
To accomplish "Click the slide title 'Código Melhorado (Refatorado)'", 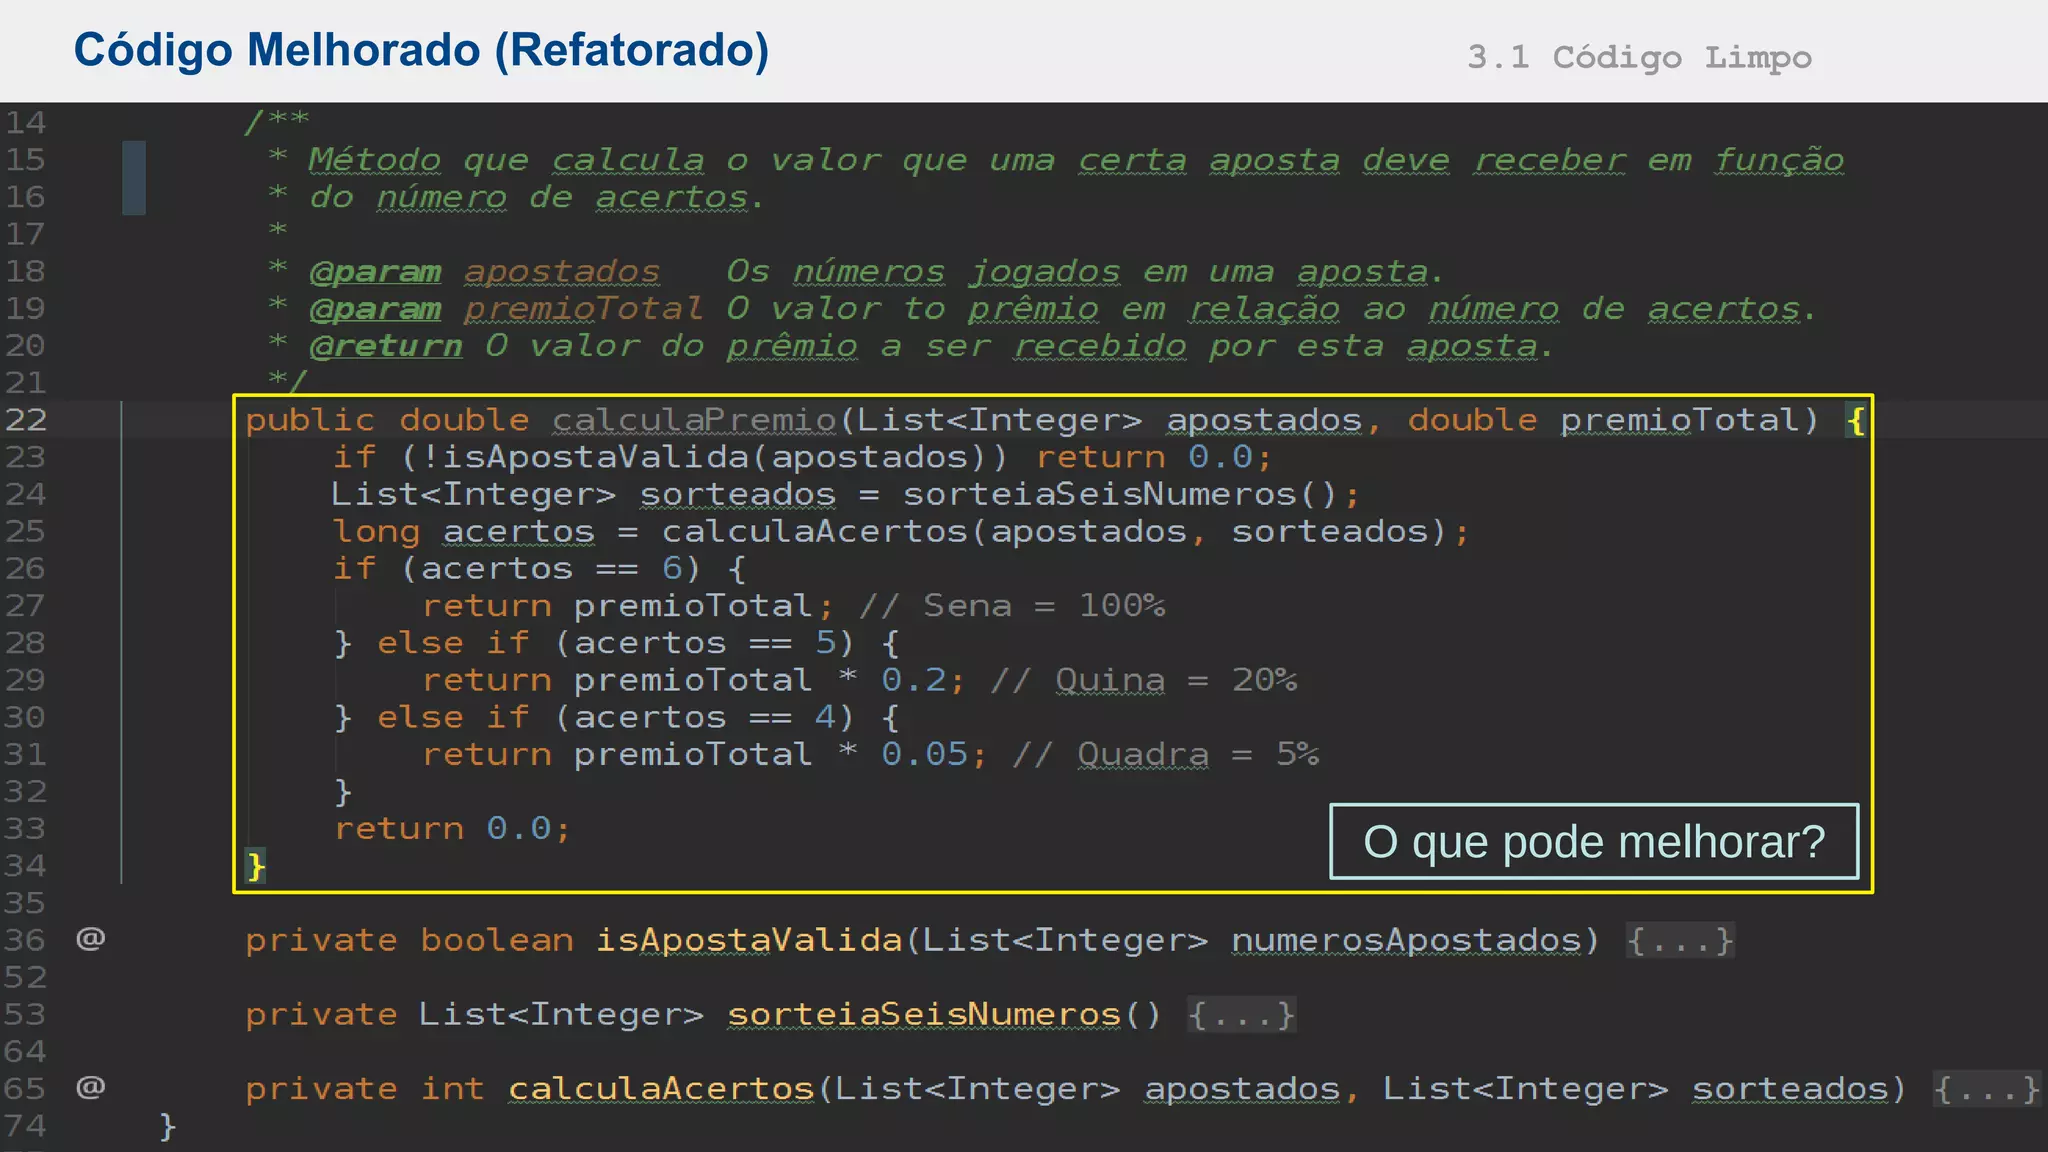I will coord(421,51).
